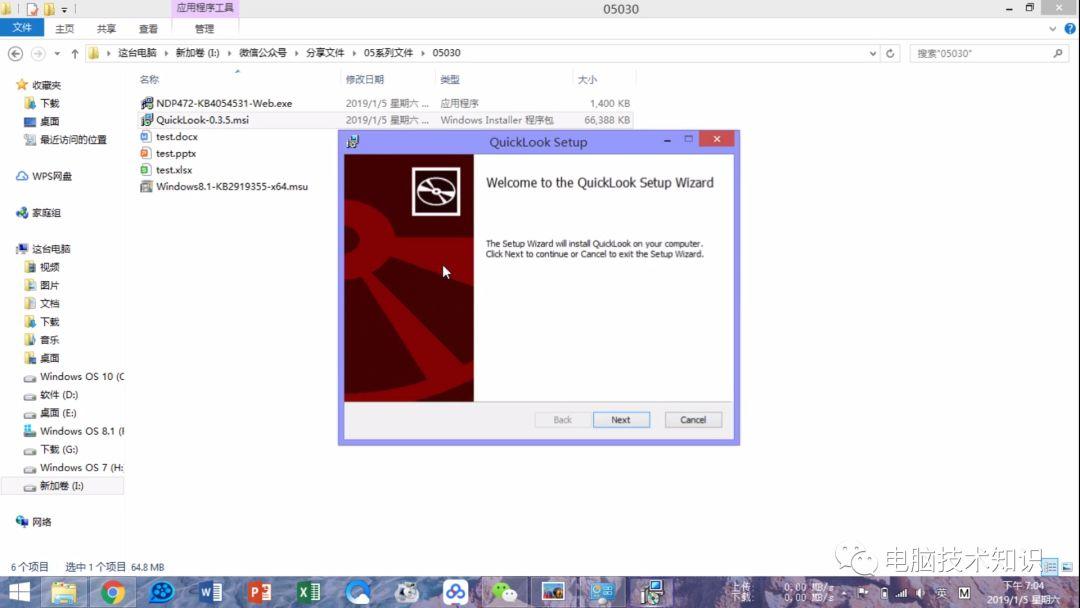
Task: Open Windows OS 7 drive in sidebar
Action: click(81, 468)
